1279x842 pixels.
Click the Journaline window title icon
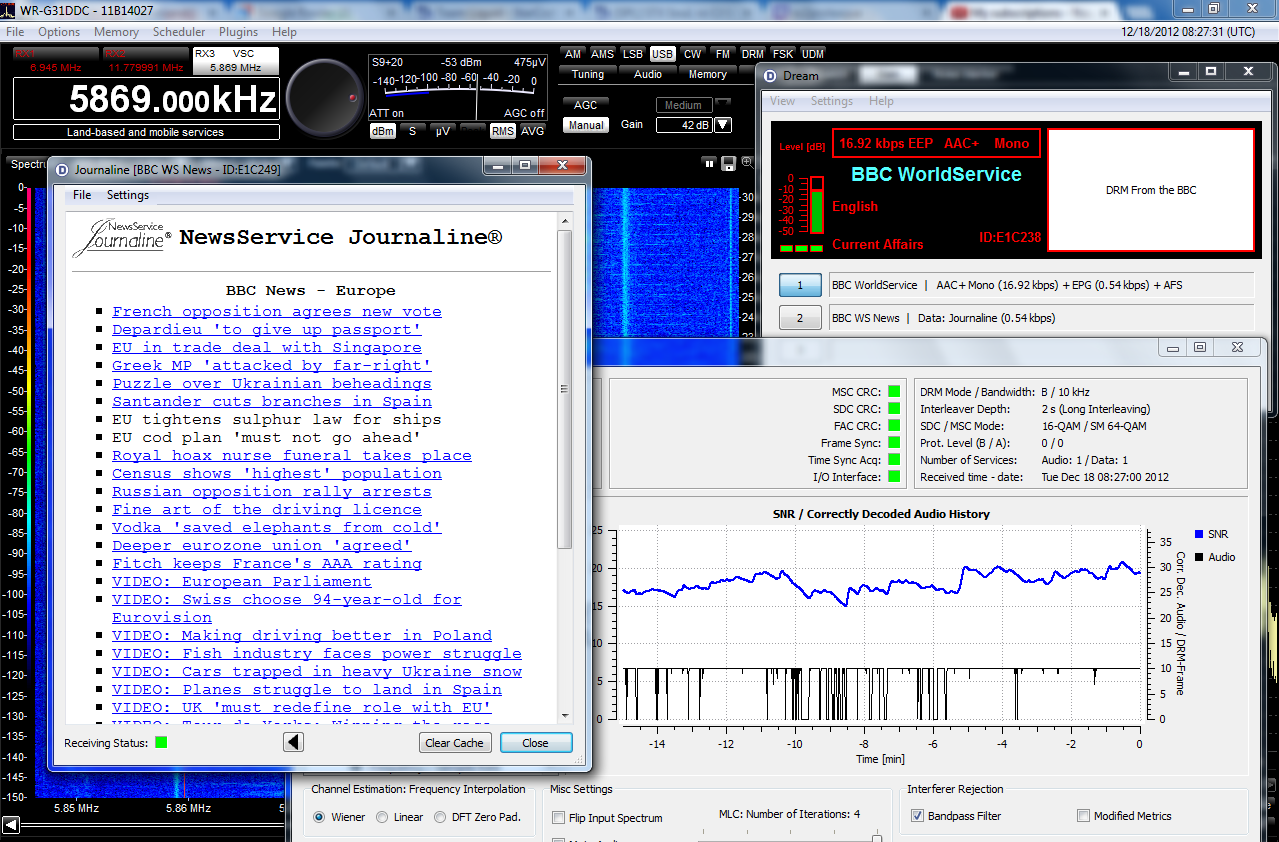[62, 170]
